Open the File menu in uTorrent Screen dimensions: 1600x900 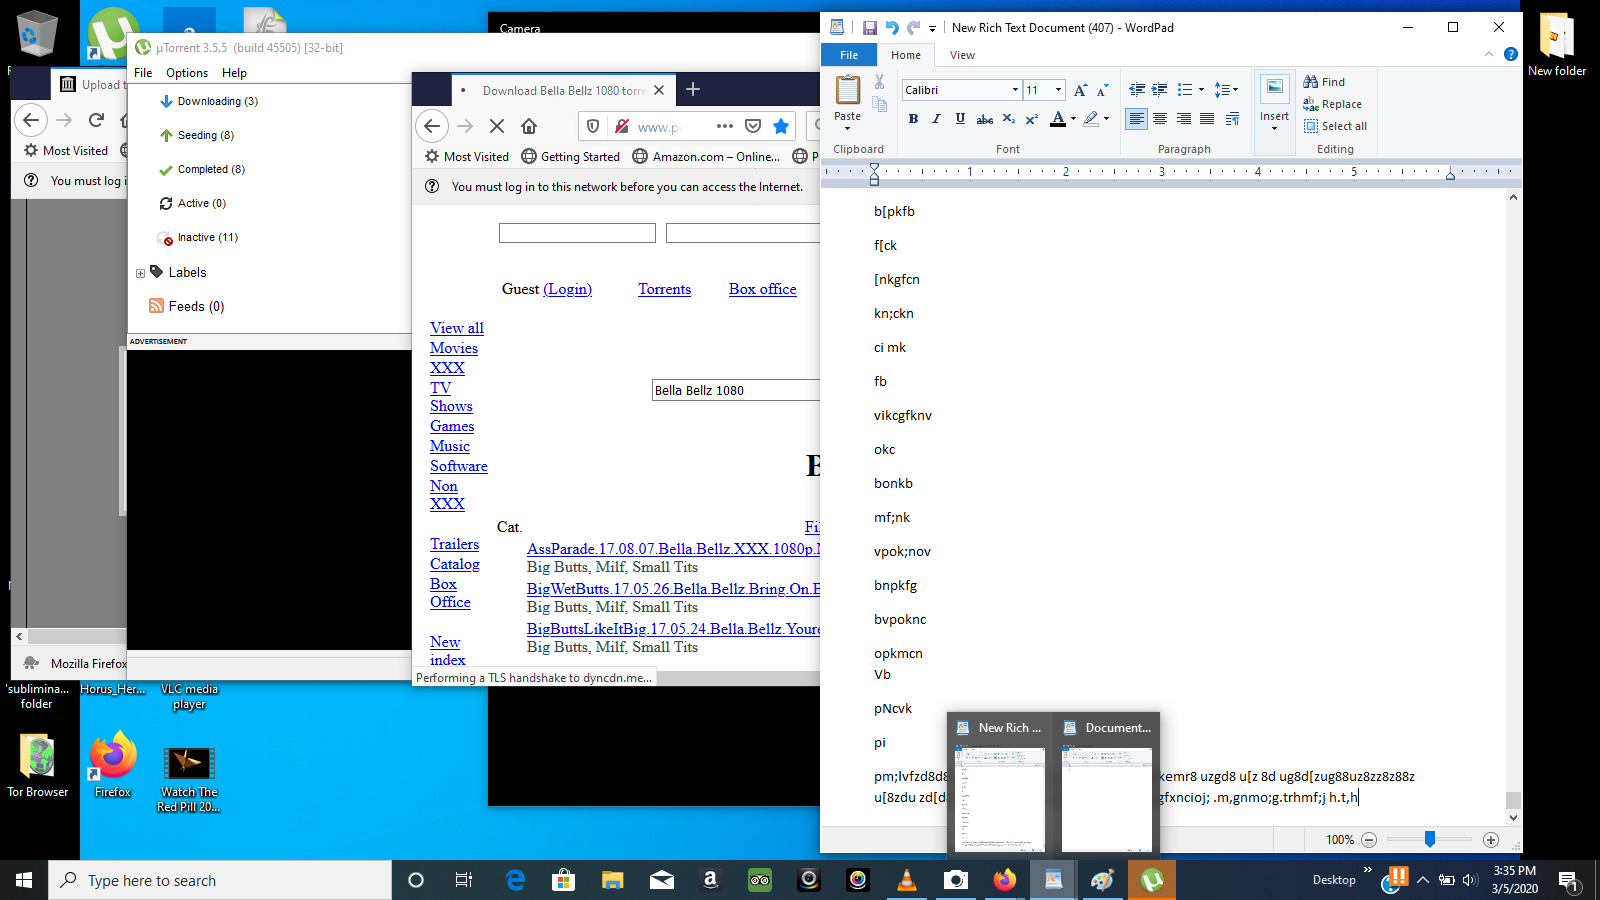[143, 73]
